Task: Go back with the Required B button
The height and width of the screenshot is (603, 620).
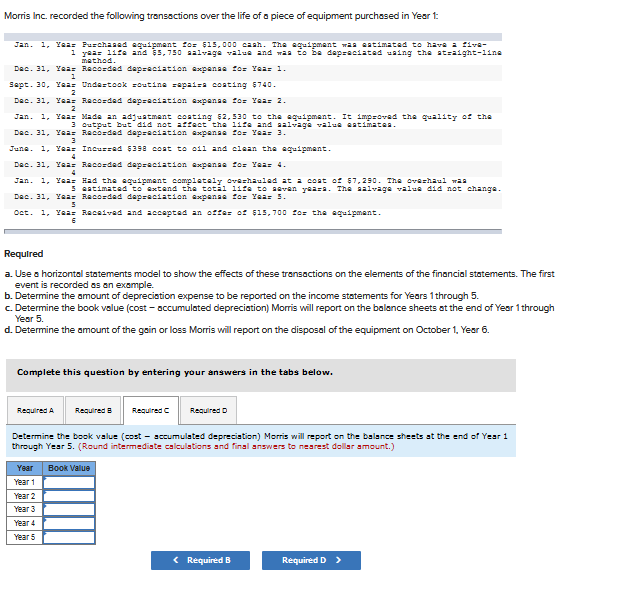Action: [x=200, y=560]
